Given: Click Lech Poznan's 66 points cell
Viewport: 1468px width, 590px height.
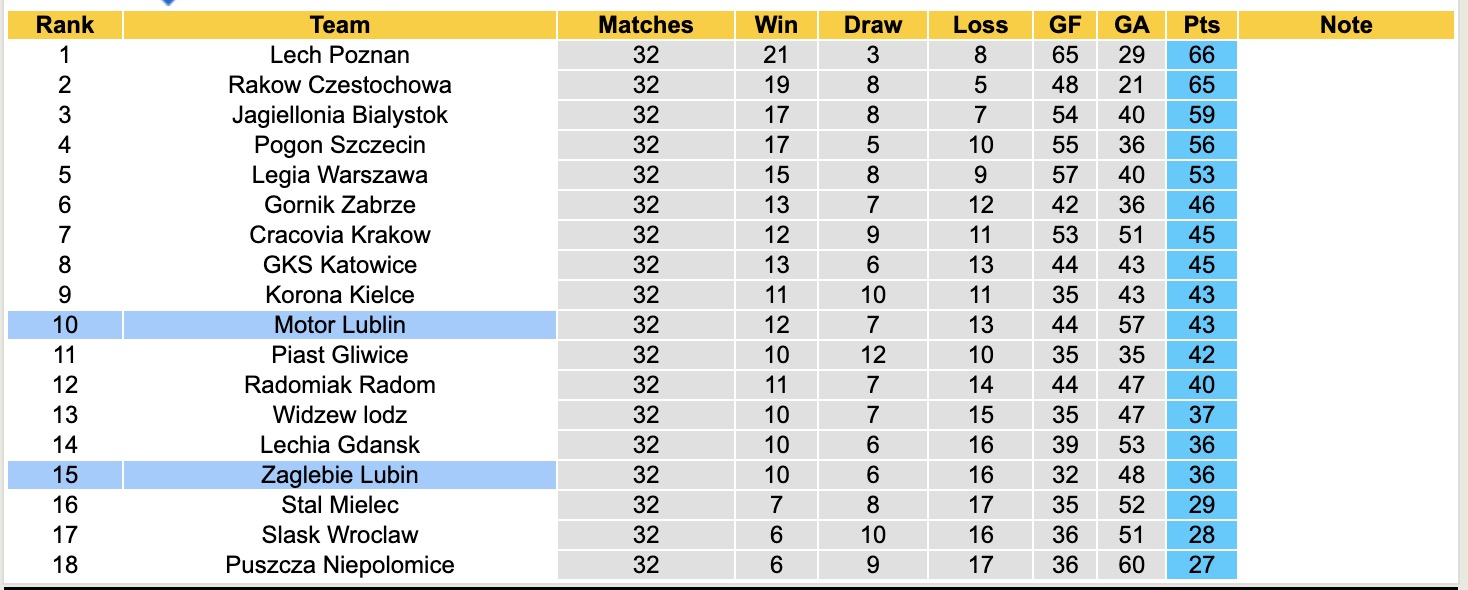Looking at the screenshot, I should pyautogui.click(x=1201, y=55).
